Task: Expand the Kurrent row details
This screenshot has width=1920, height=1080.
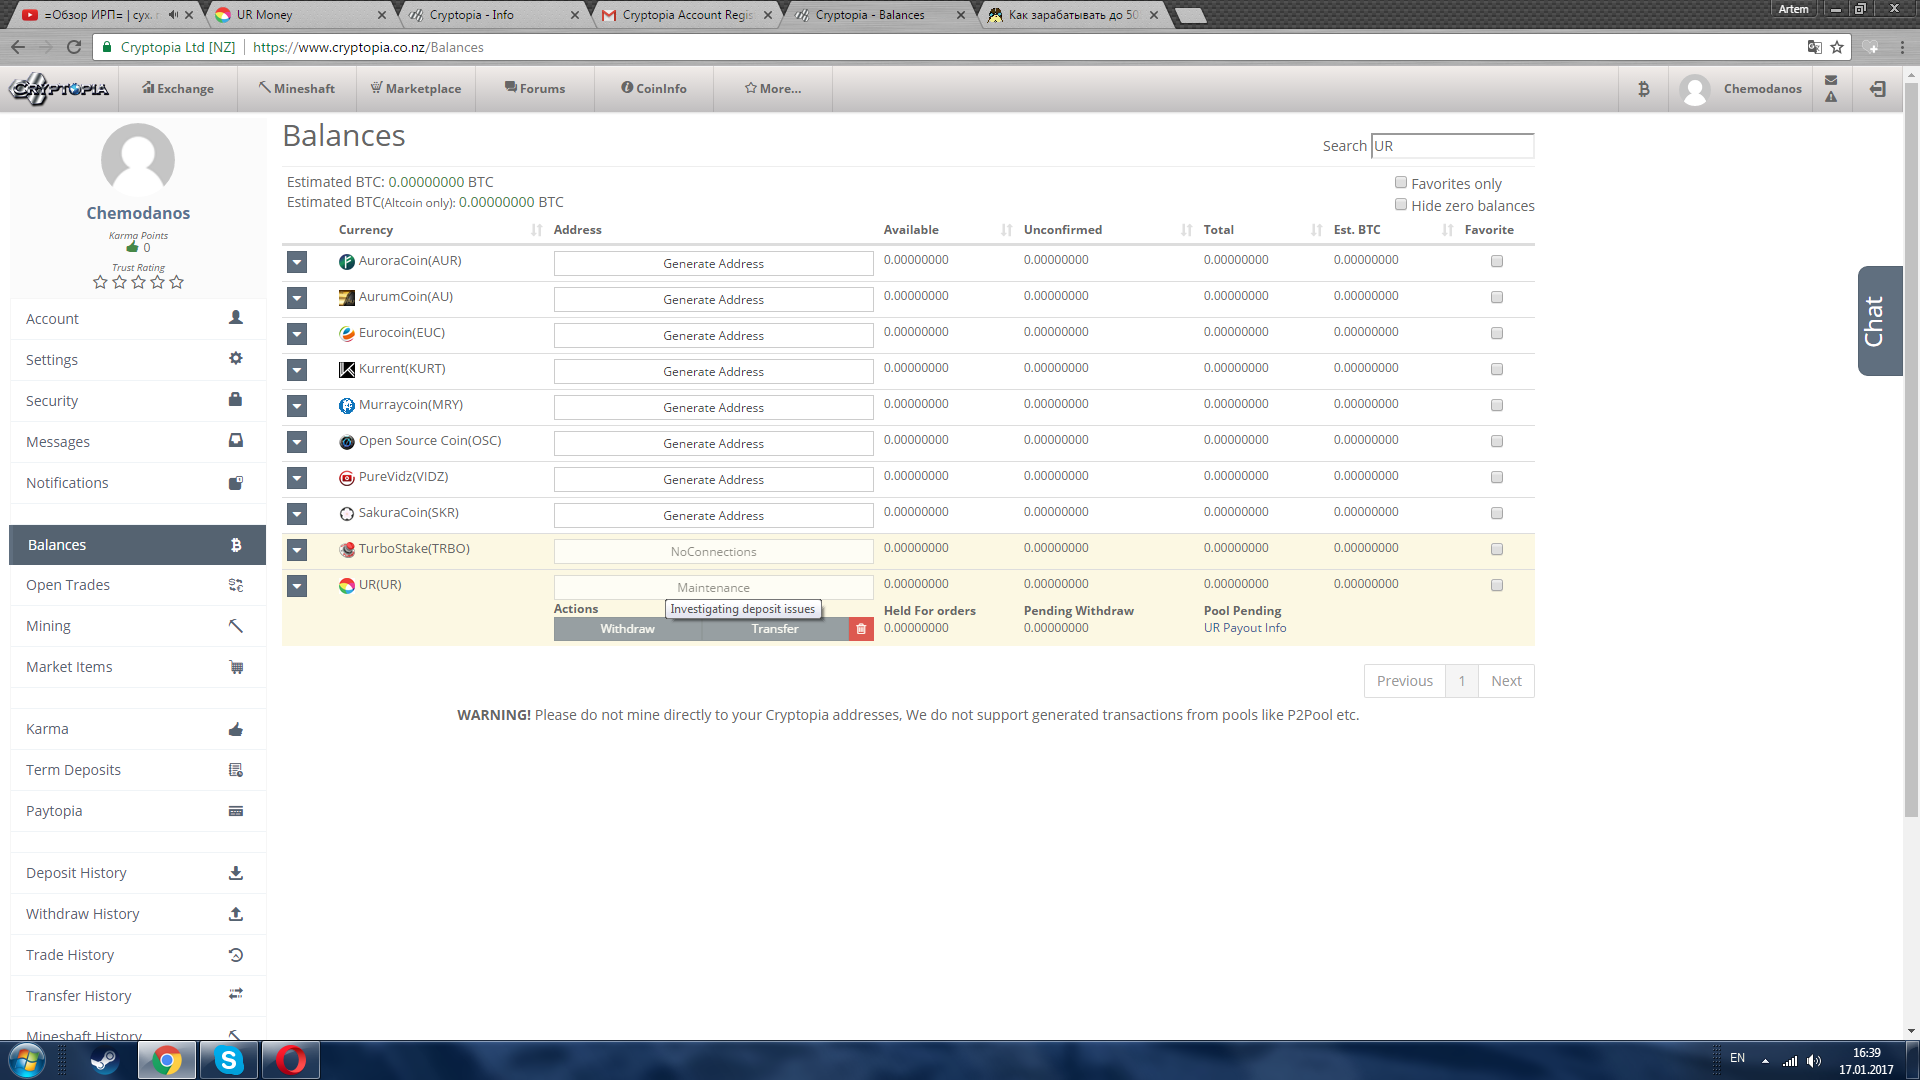Action: (x=297, y=370)
